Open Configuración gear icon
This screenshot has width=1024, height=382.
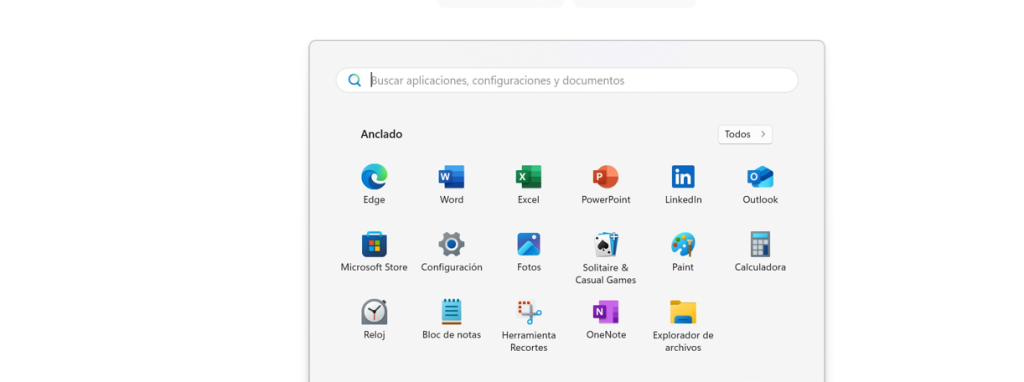451,245
